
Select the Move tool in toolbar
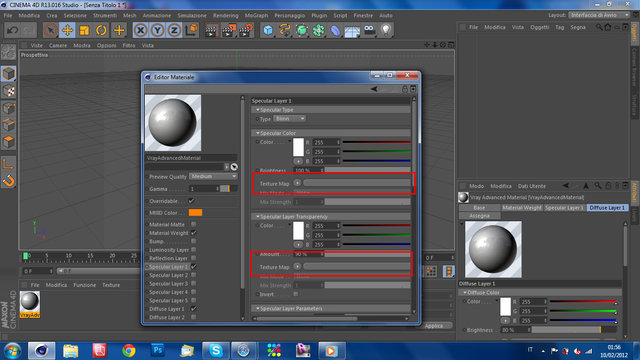click(x=67, y=30)
